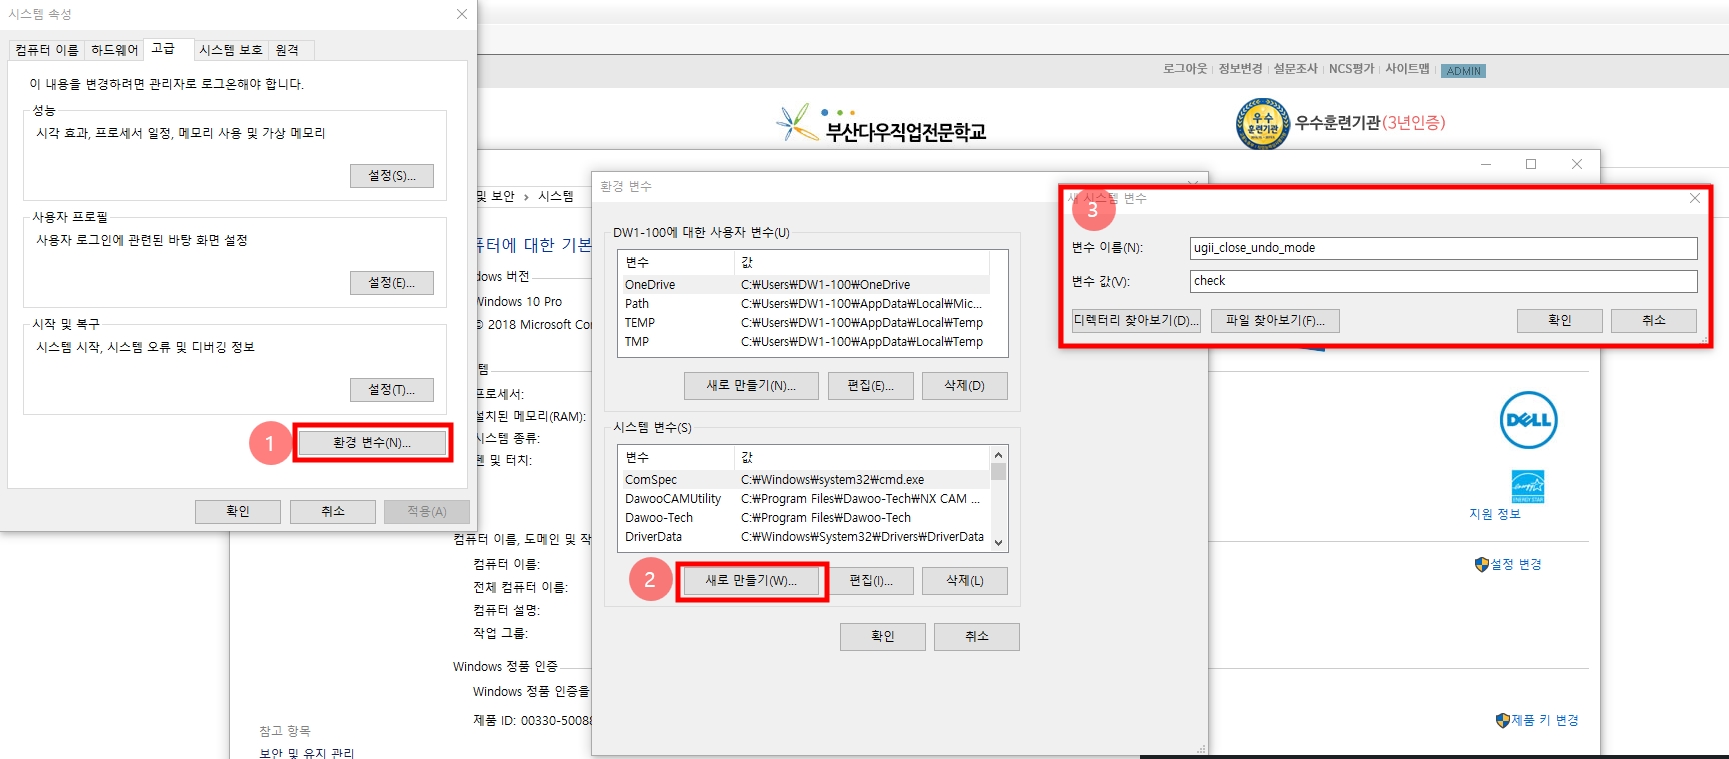This screenshot has height=759, width=1729.
Task: Maximize the System control panel window
Action: click(1530, 164)
